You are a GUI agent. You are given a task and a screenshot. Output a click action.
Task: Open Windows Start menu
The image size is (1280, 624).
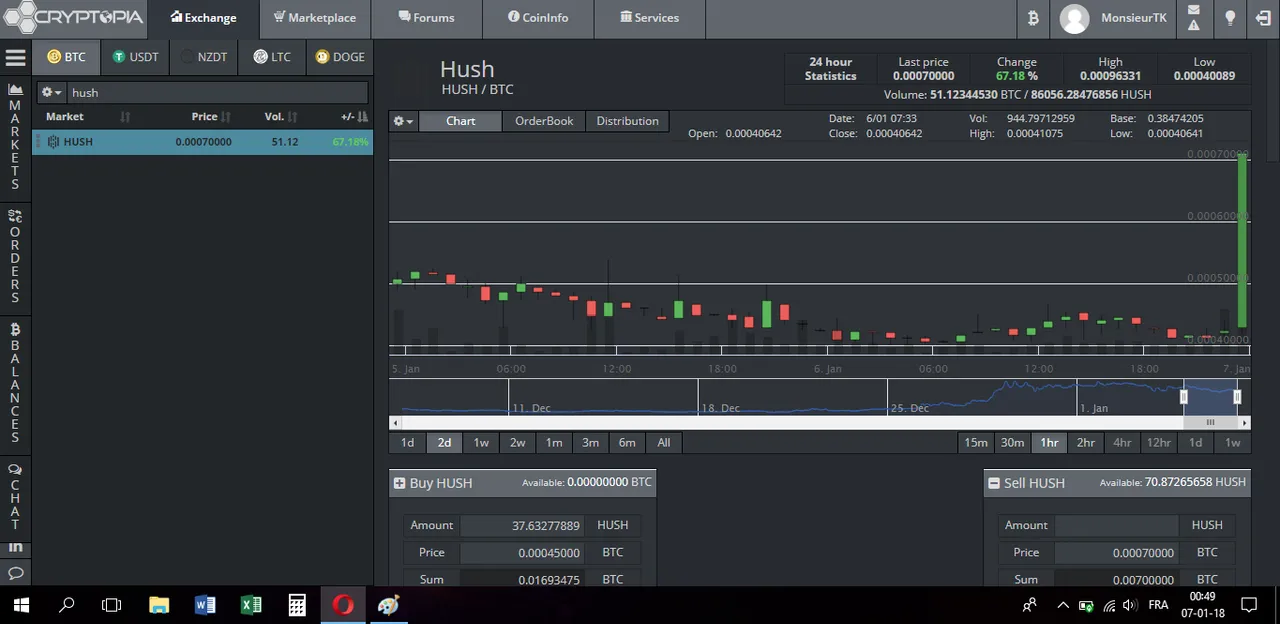tap(21, 605)
